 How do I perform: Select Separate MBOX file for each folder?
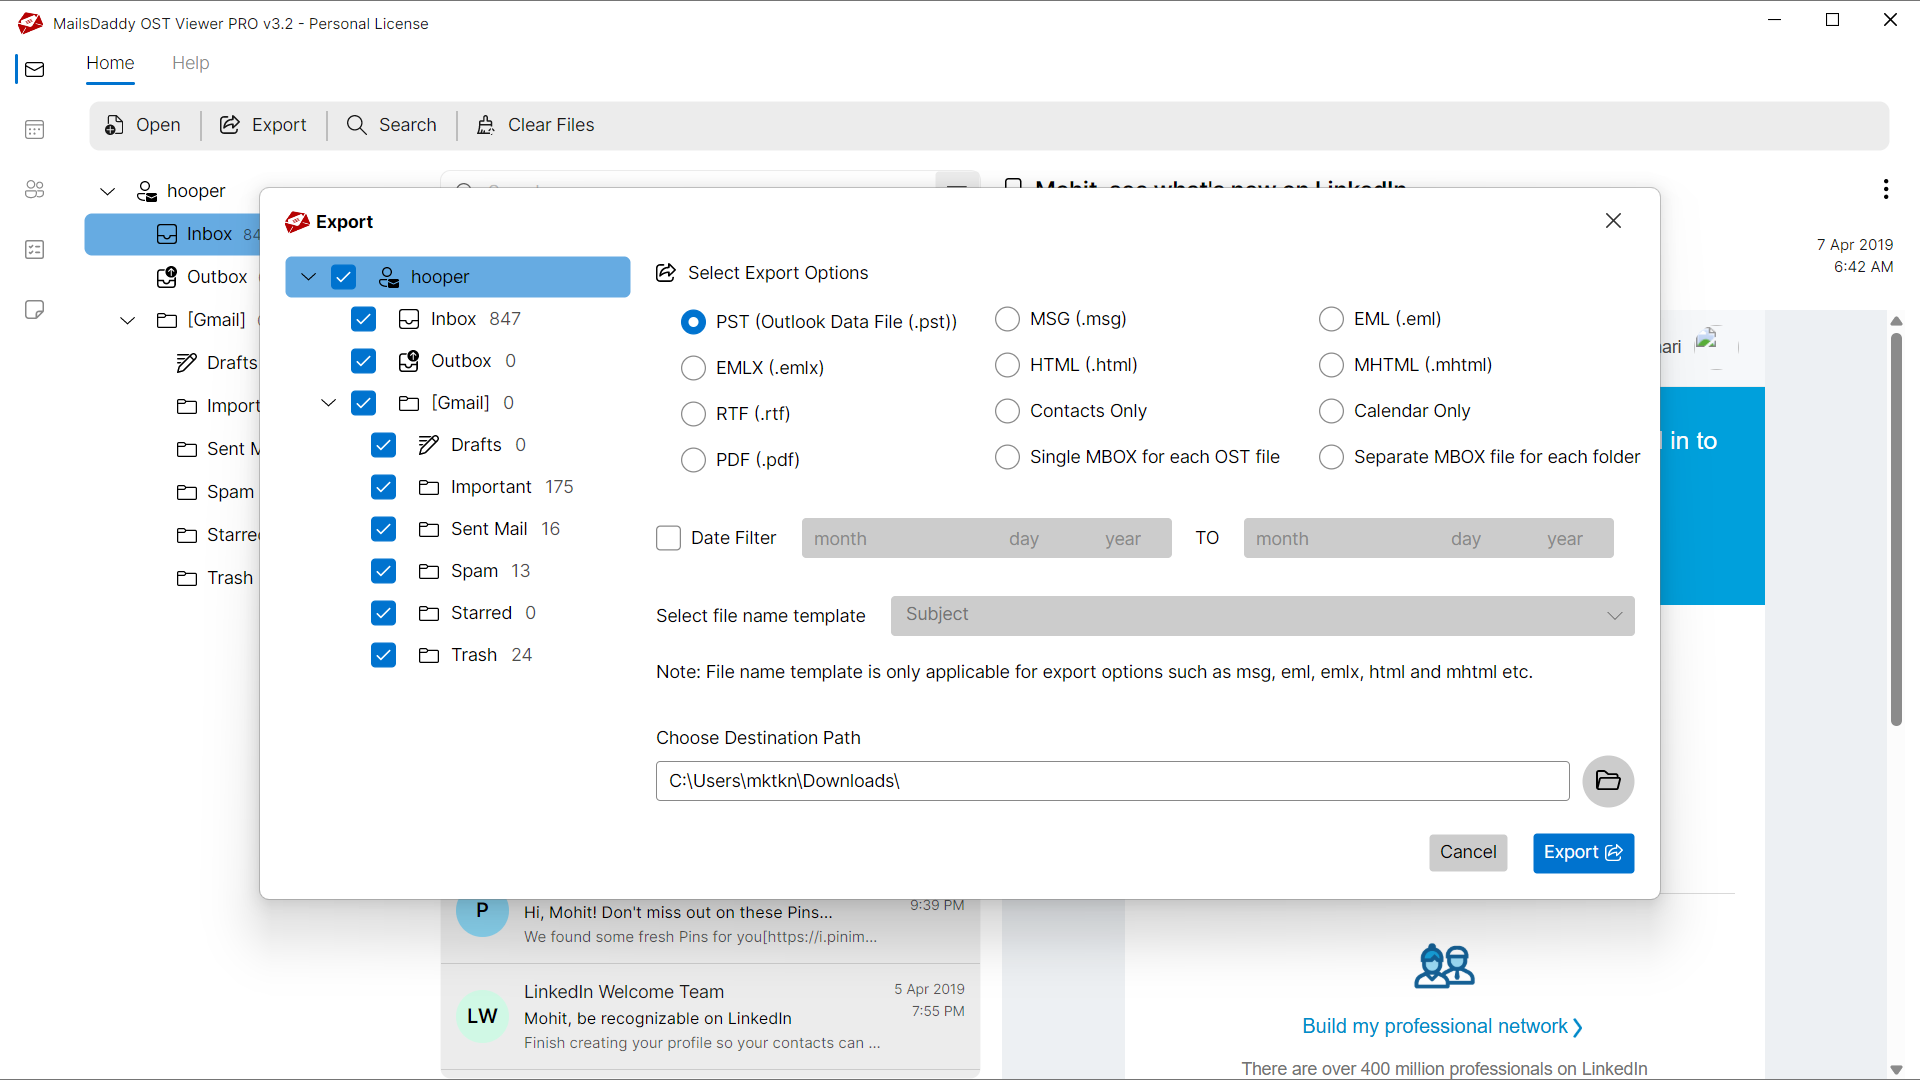click(1331, 457)
